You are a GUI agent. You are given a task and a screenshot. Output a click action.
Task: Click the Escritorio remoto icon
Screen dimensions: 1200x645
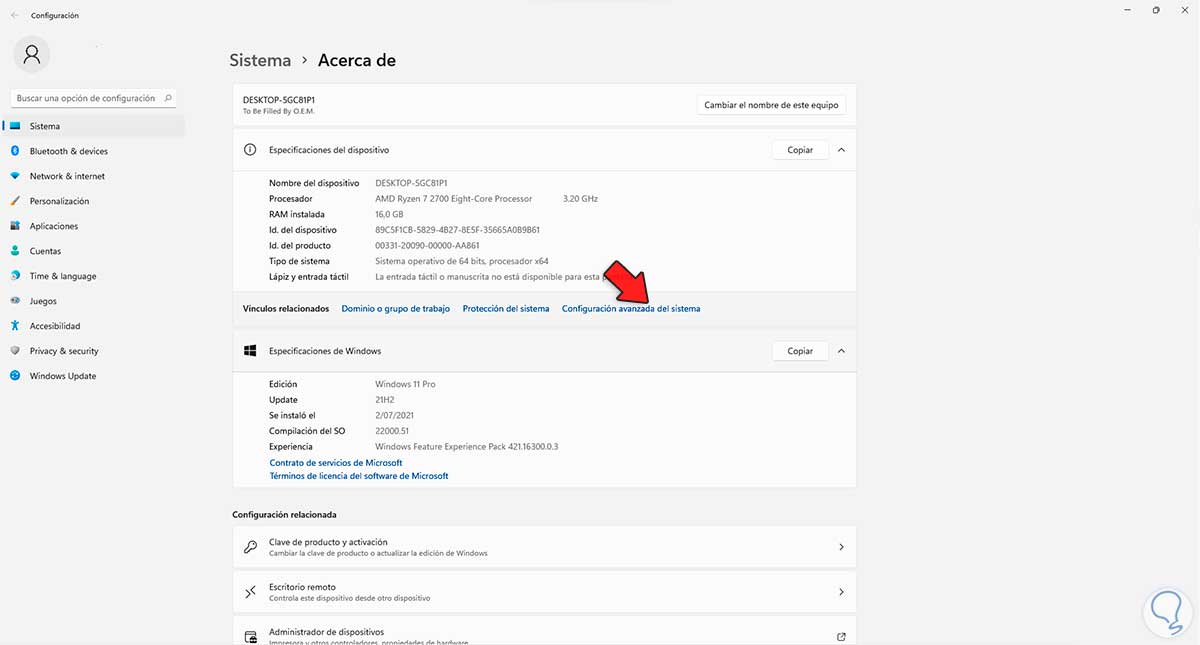[251, 592]
